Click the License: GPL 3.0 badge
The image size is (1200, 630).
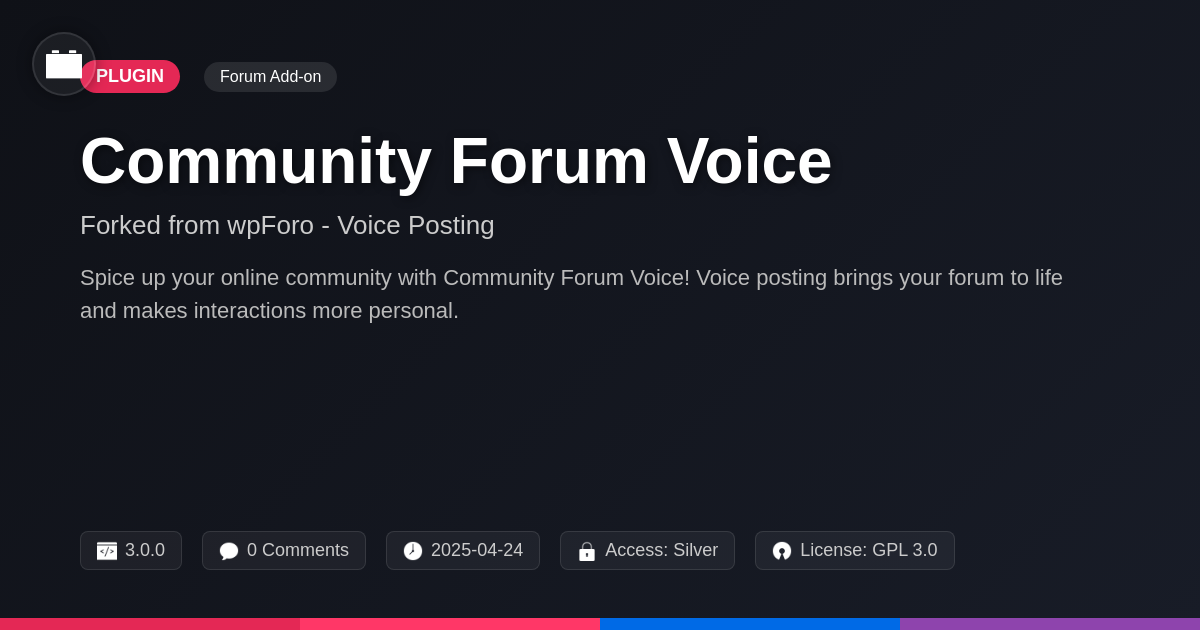[855, 551]
